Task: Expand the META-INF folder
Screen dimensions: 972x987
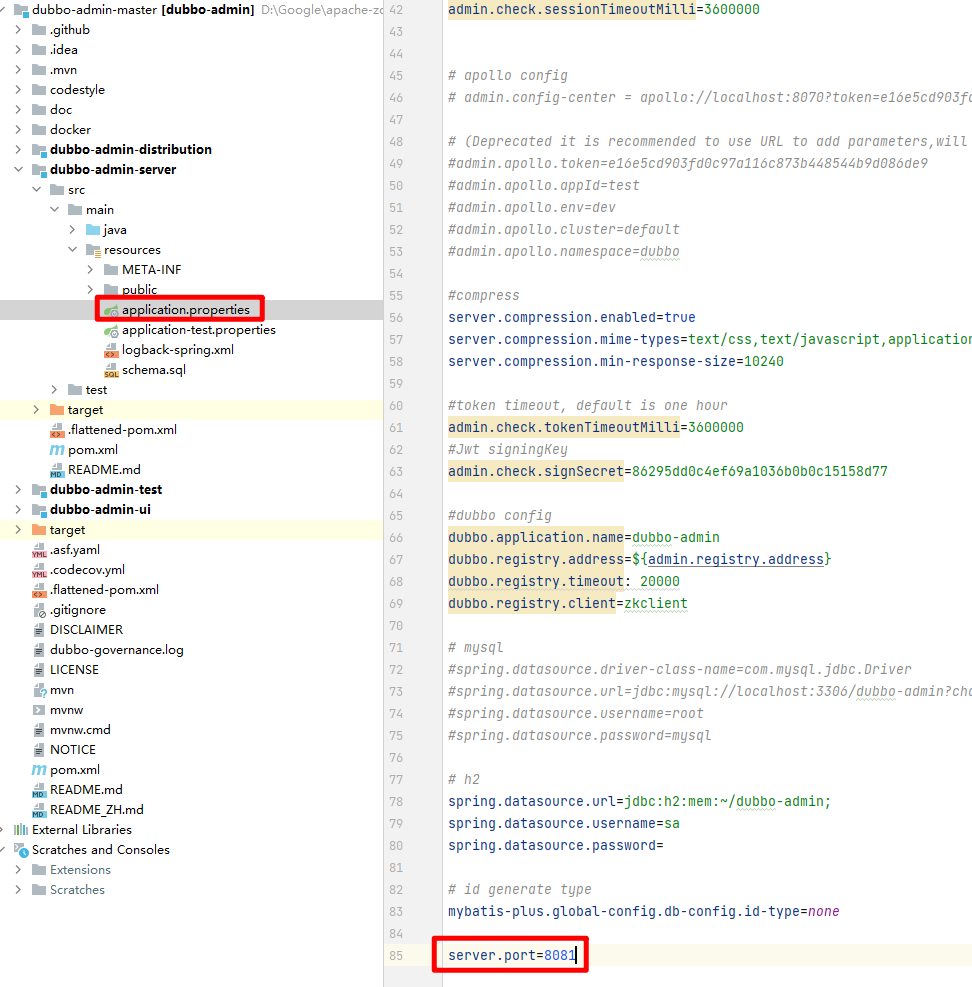Action: (90, 269)
